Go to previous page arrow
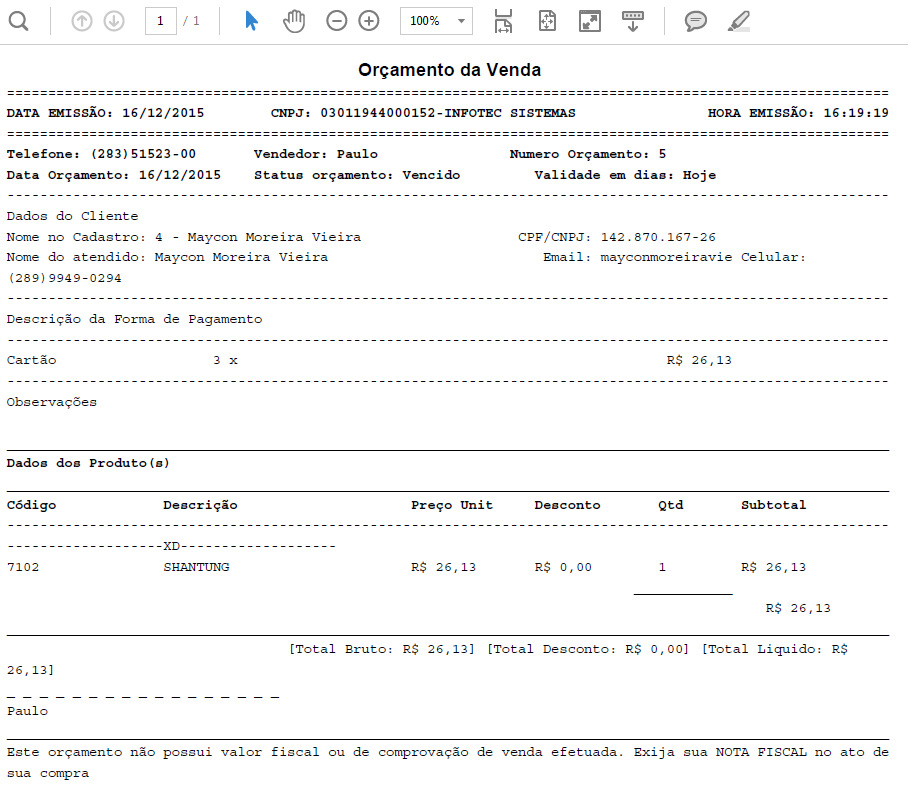This screenshot has height=798, width=912. point(82,21)
